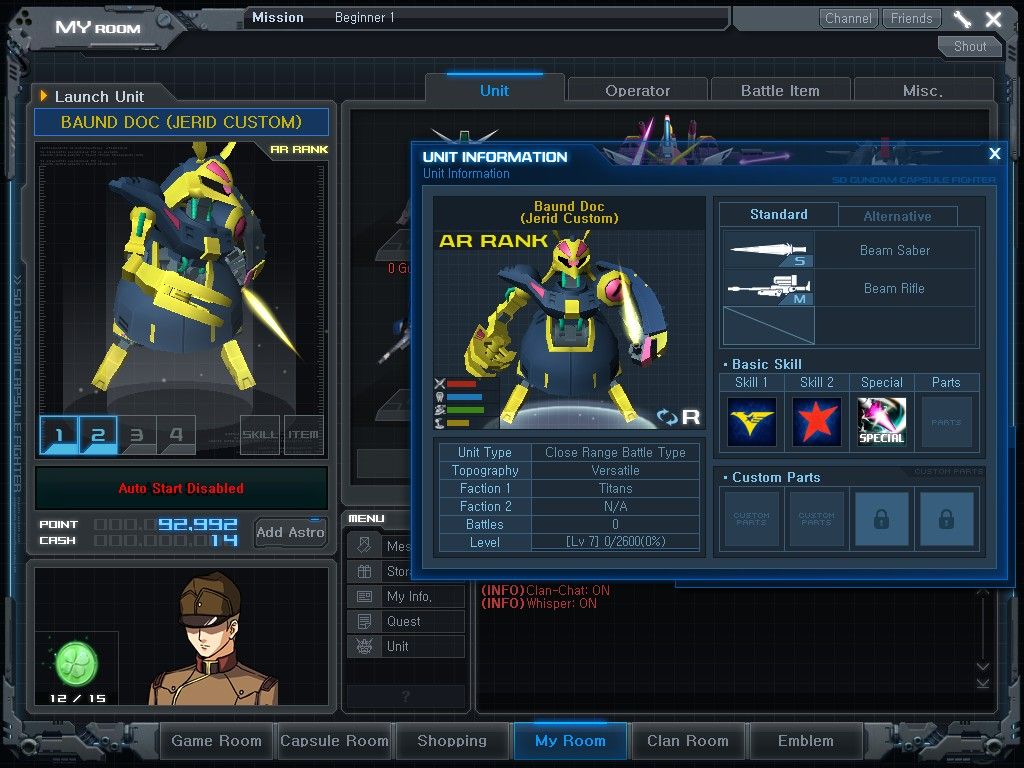Select the Standard weapon set tab
This screenshot has width=1024, height=768.
[778, 214]
